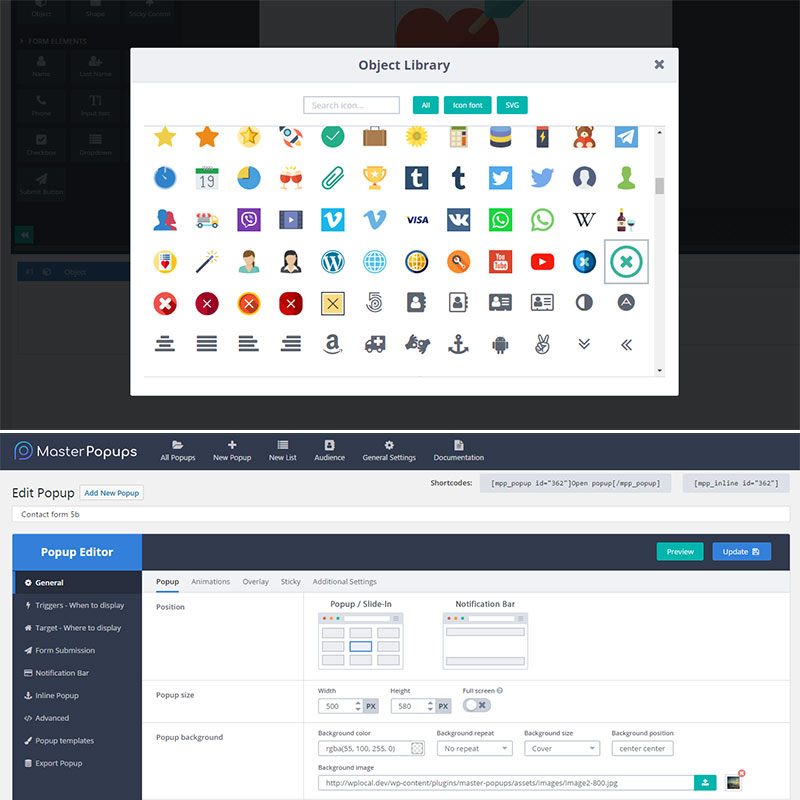Select the Wikipedia W icon
The width and height of the screenshot is (800, 800).
pyautogui.click(x=584, y=220)
